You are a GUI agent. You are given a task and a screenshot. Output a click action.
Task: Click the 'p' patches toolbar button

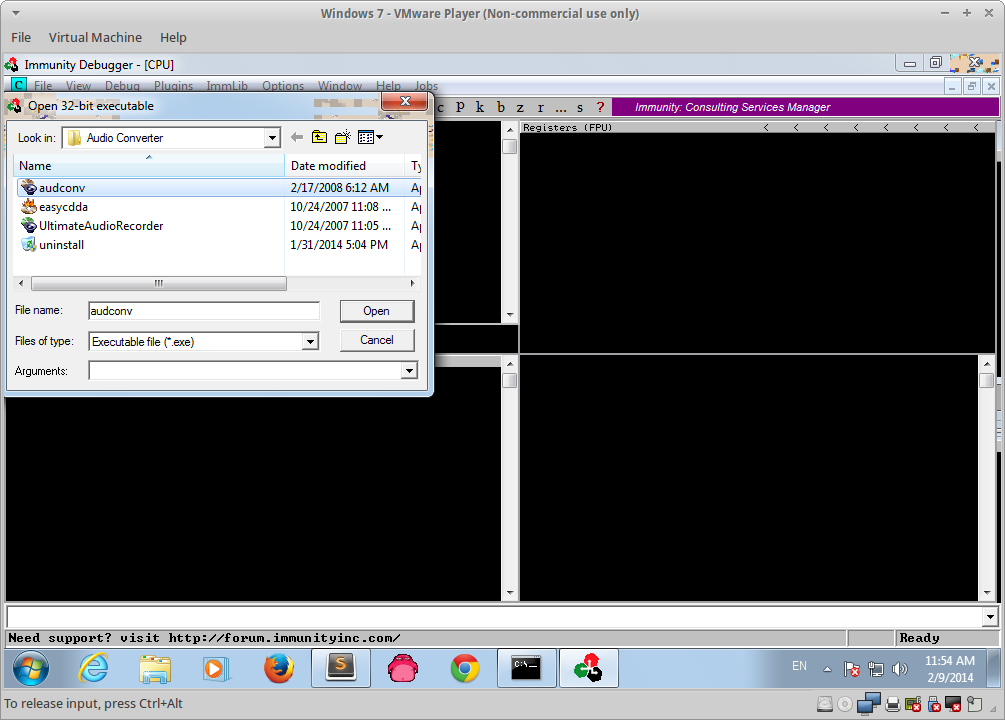point(460,107)
